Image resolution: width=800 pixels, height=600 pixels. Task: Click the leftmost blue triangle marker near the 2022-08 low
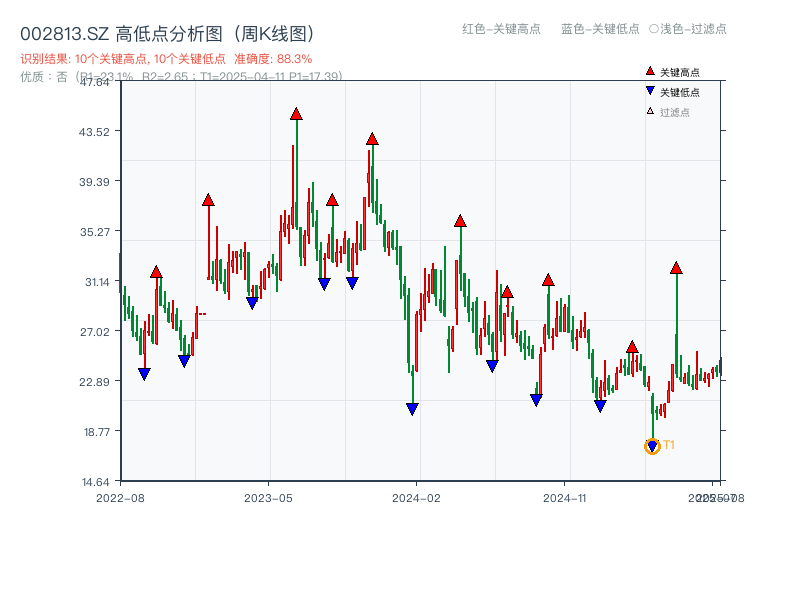[x=143, y=373]
